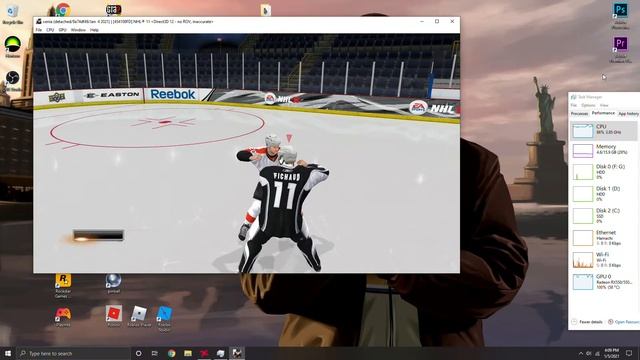Open the Help menu in xenia
Screen dimensions: 640x360
point(94,30)
